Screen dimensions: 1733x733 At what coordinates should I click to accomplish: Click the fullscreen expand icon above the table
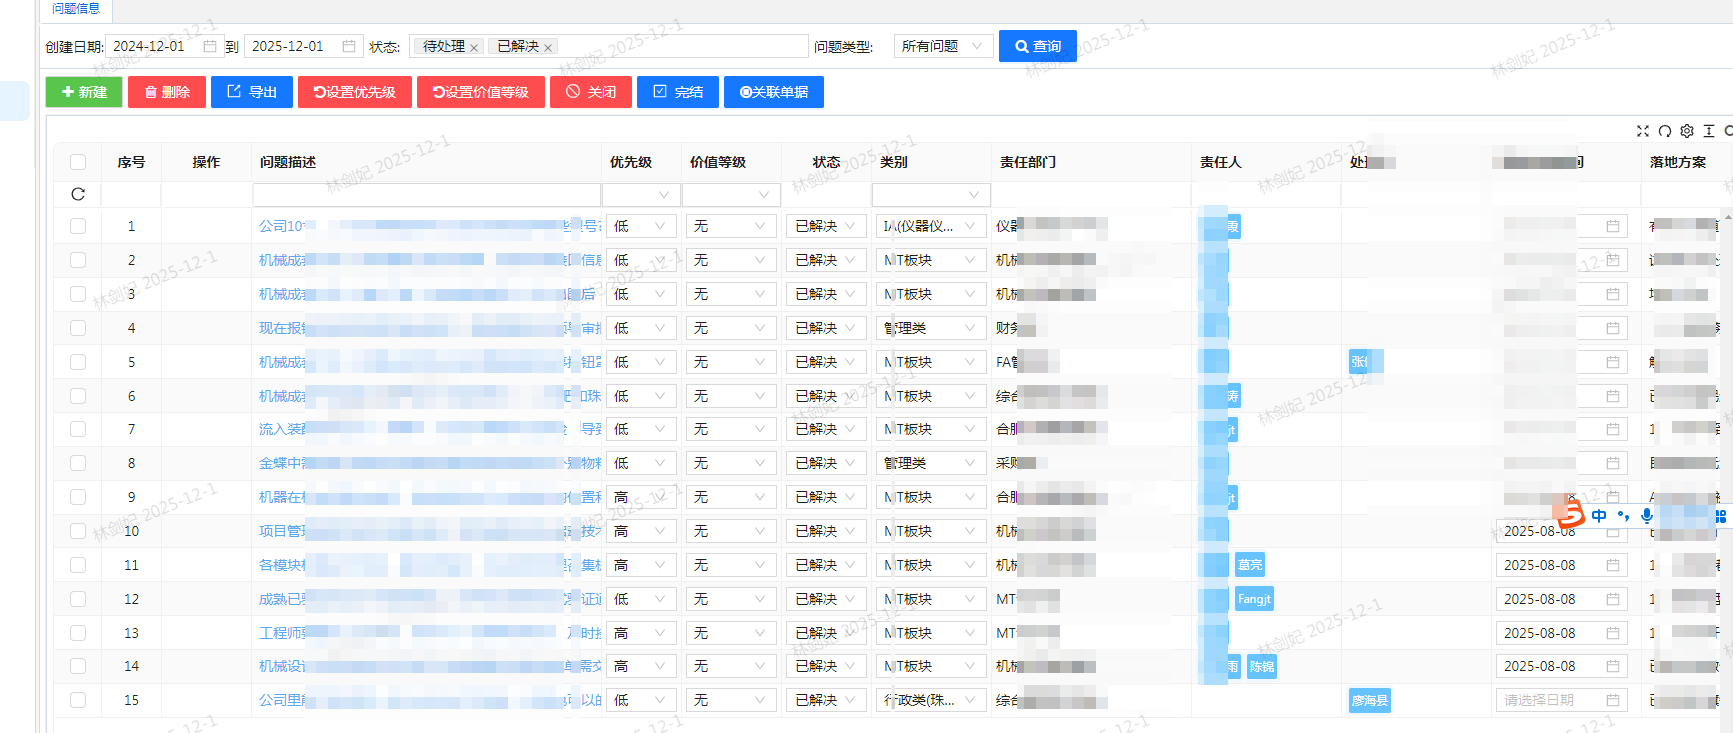pos(1642,131)
